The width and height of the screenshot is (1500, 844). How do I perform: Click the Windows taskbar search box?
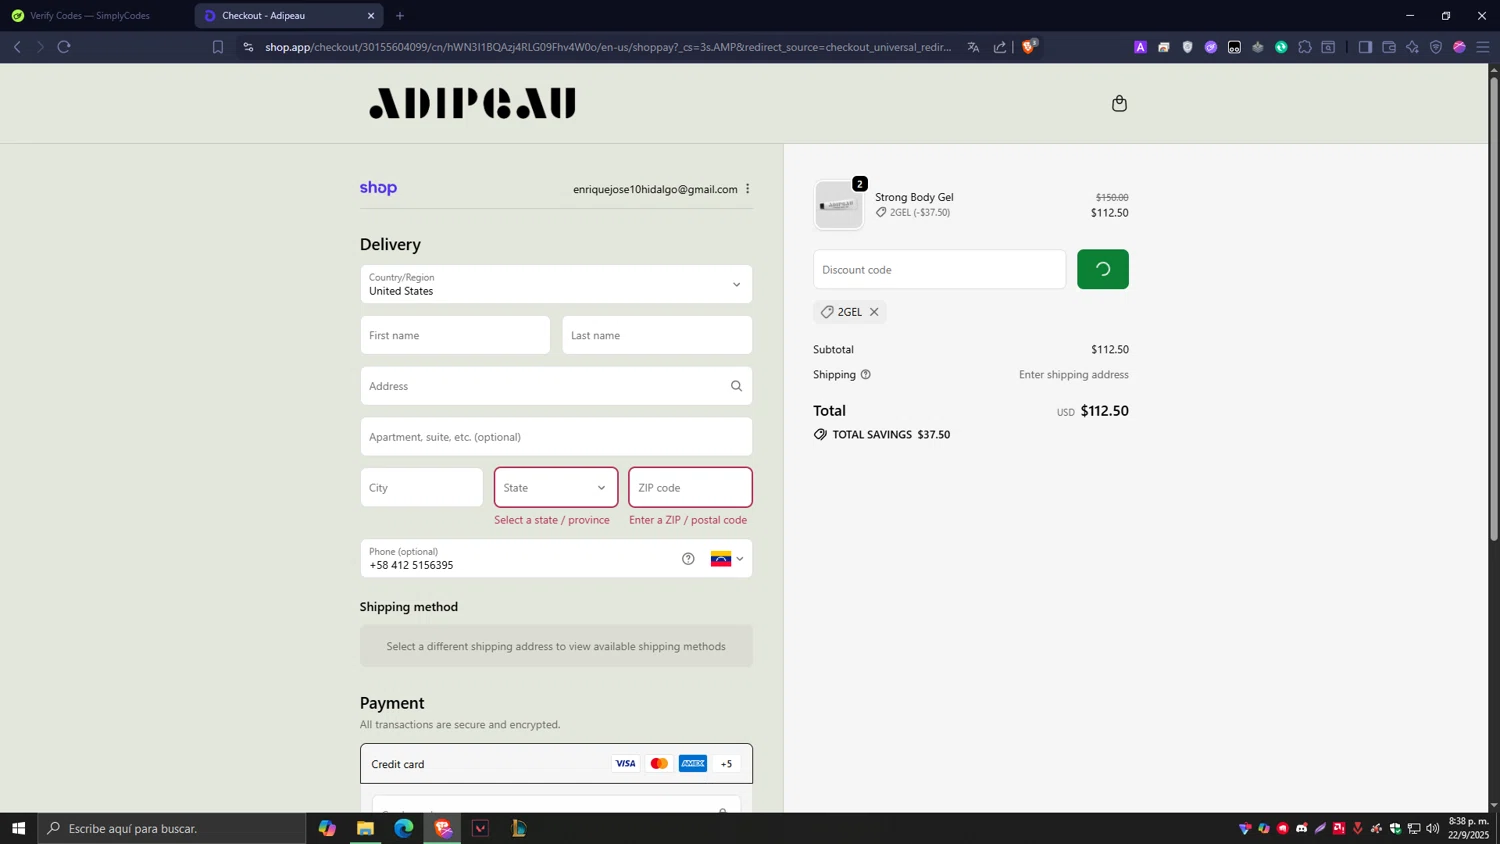[172, 828]
